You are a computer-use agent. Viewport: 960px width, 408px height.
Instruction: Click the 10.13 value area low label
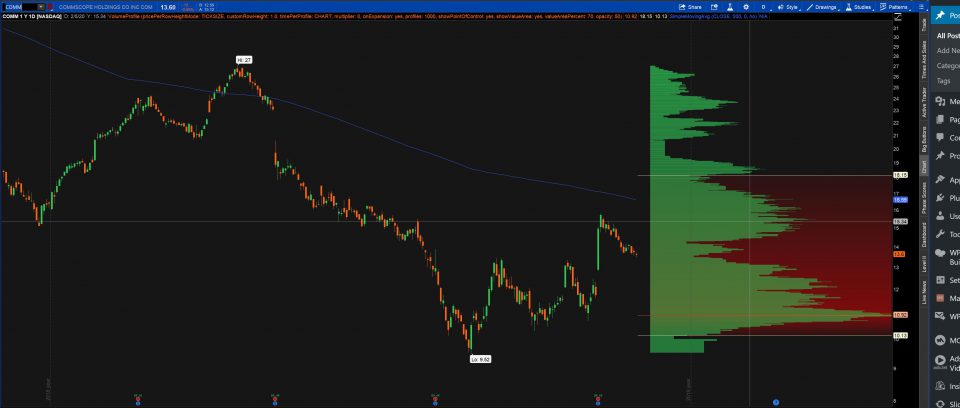coord(901,335)
